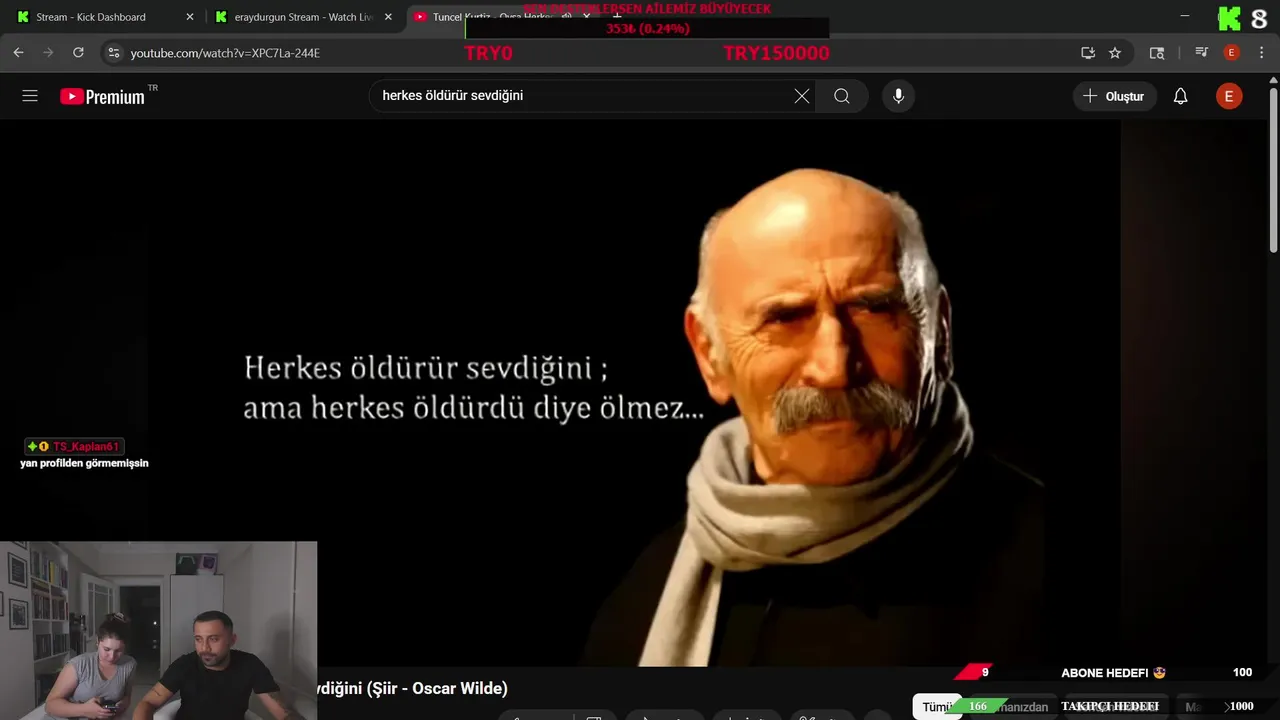The height and width of the screenshot is (720, 1280).
Task: Close the Stream - Kick Dashboard tab
Action: tap(190, 17)
